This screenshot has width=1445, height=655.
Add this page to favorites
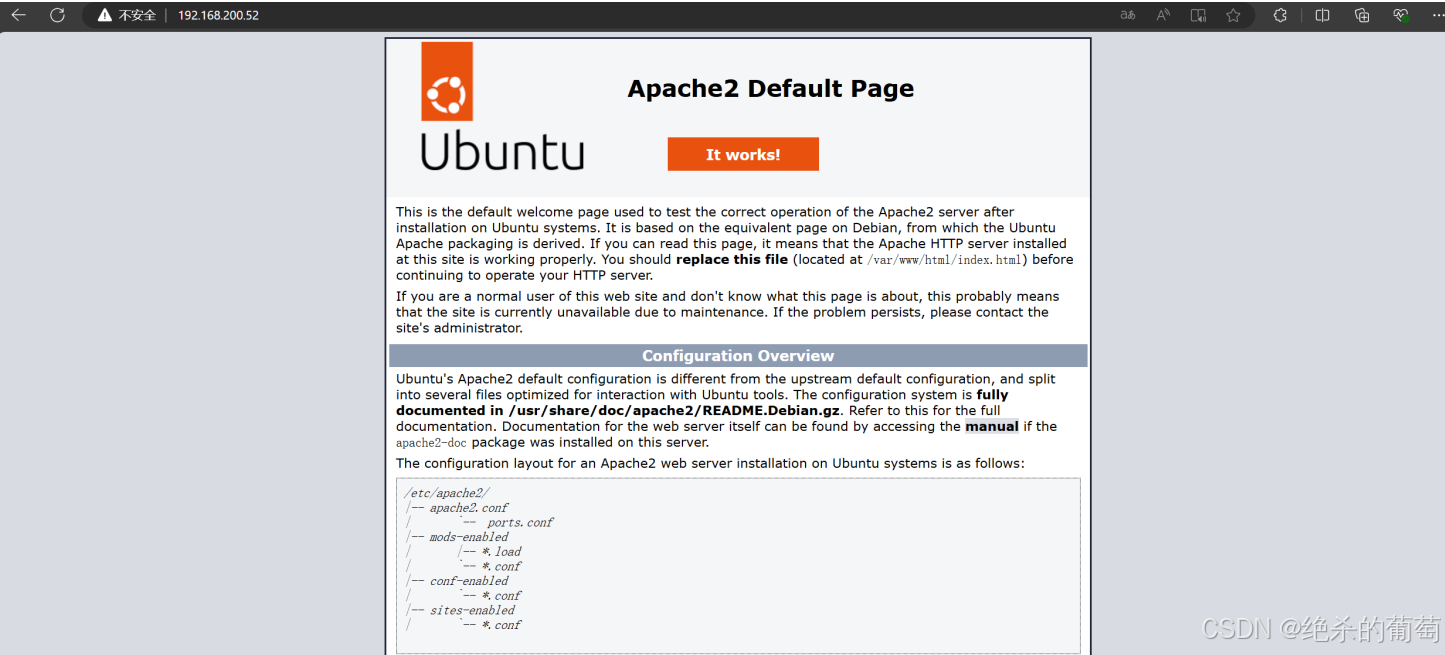(1233, 15)
